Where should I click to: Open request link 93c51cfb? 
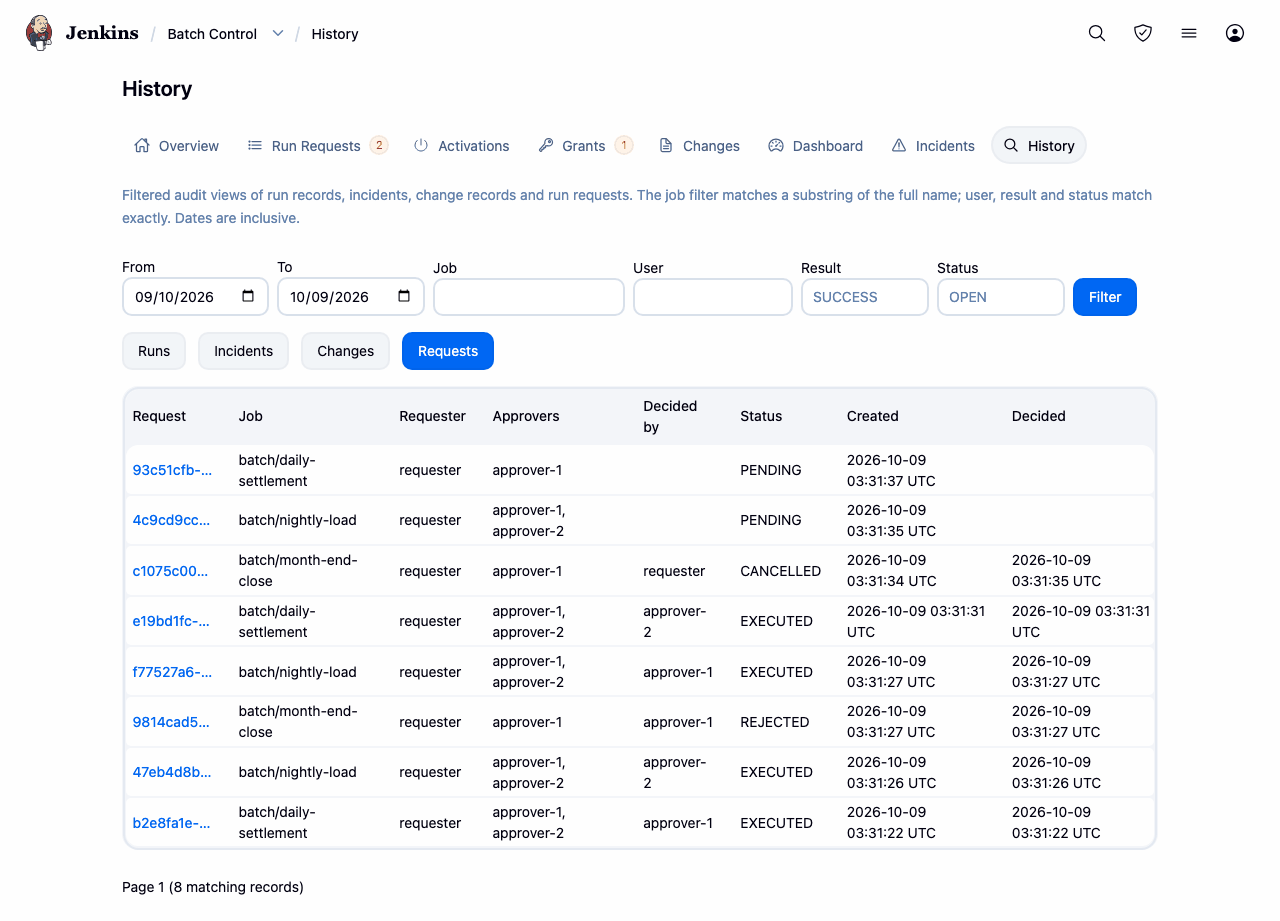pyautogui.click(x=172, y=470)
